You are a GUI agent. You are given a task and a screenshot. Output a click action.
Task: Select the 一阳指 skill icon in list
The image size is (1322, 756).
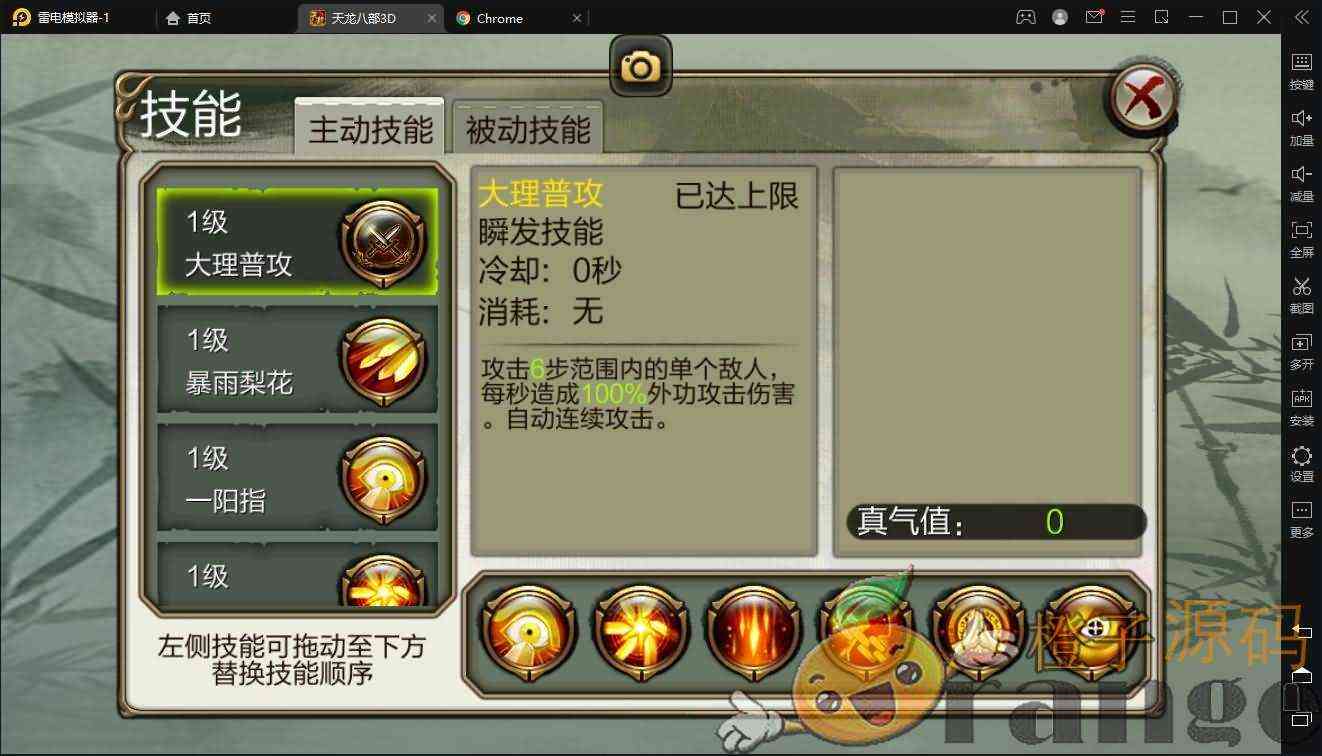pos(383,478)
